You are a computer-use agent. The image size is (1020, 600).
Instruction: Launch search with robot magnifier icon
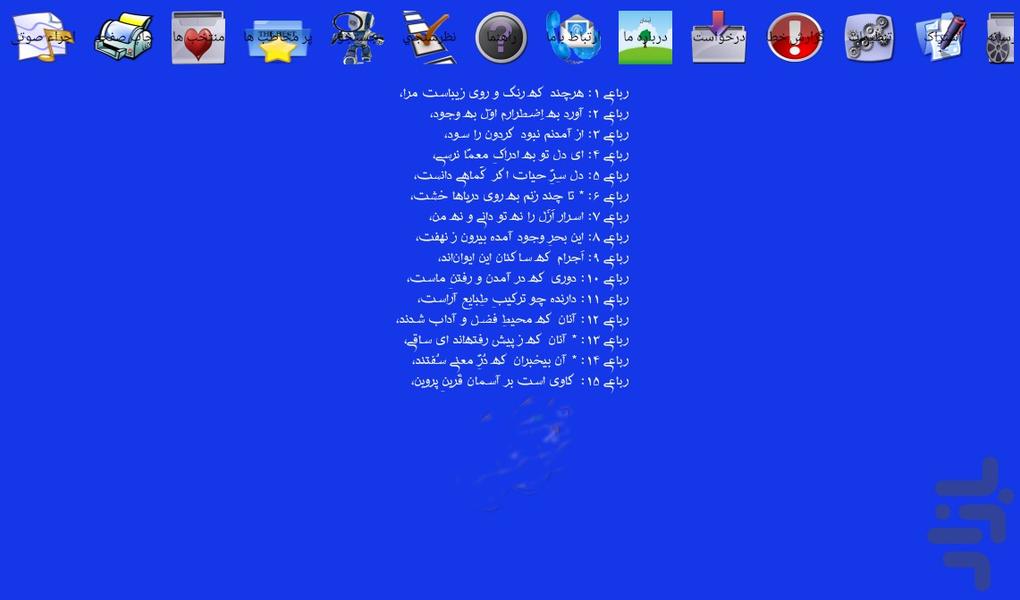pyautogui.click(x=356, y=37)
